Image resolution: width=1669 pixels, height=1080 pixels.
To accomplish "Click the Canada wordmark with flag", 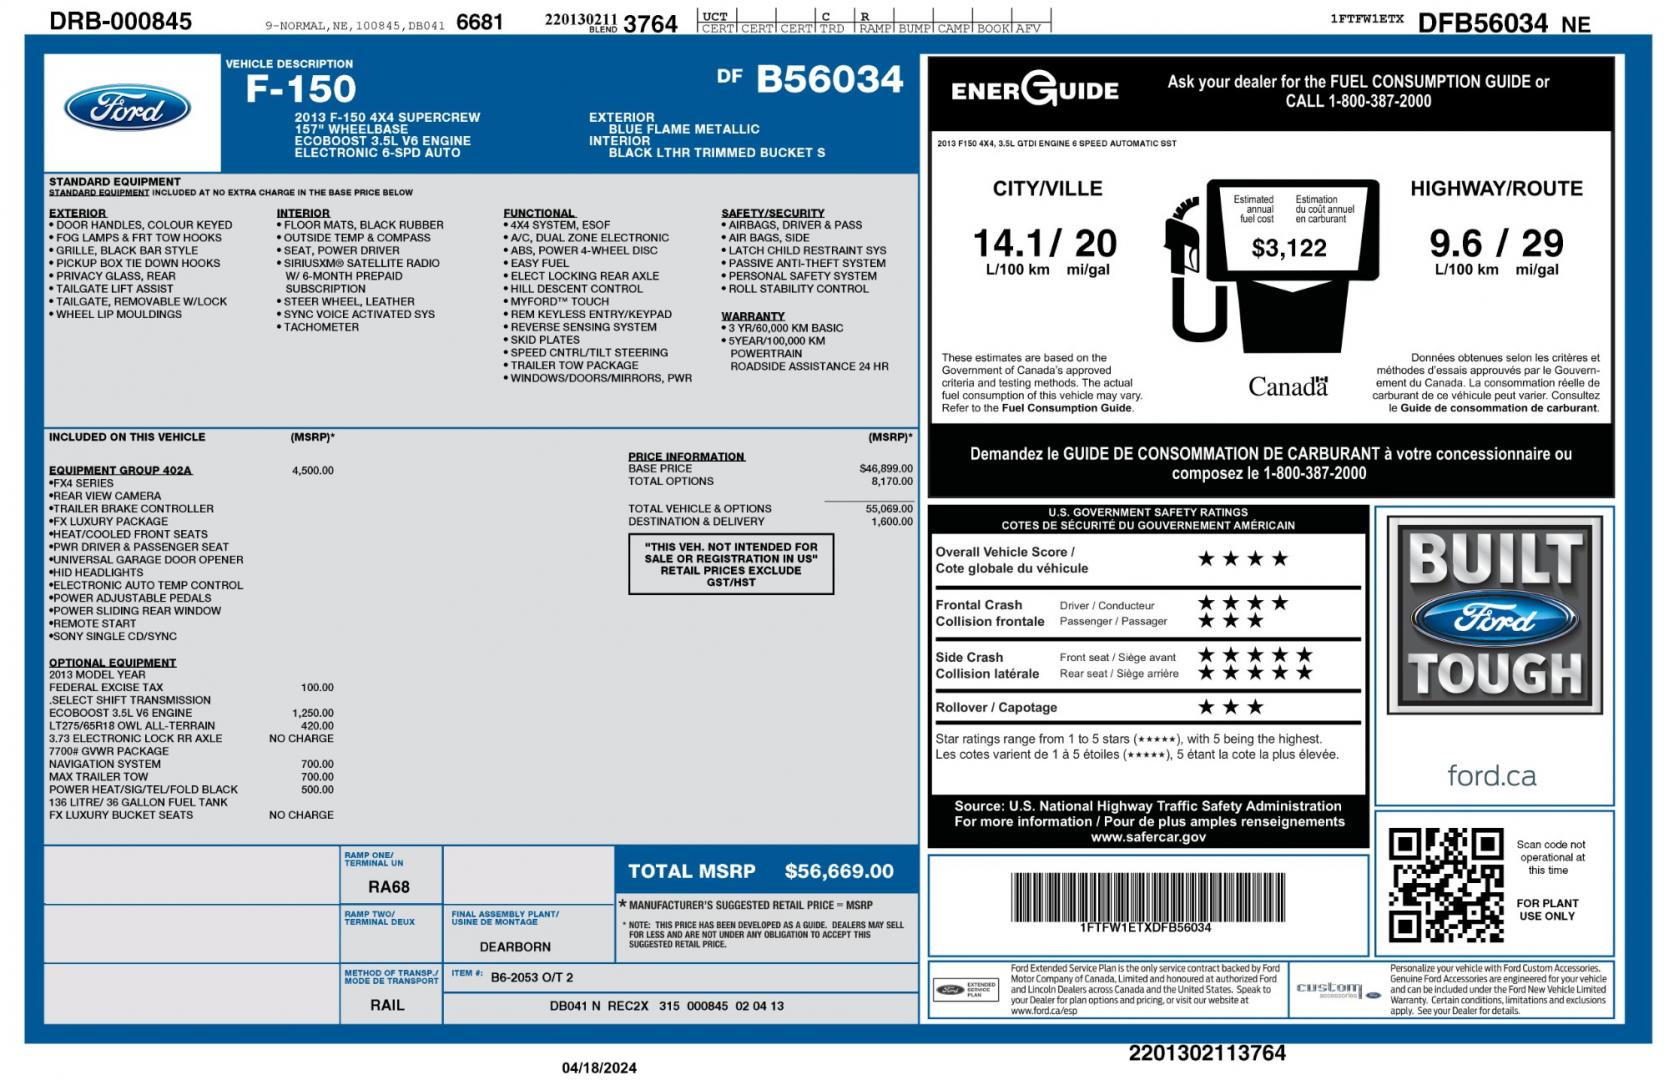I will click(1288, 386).
